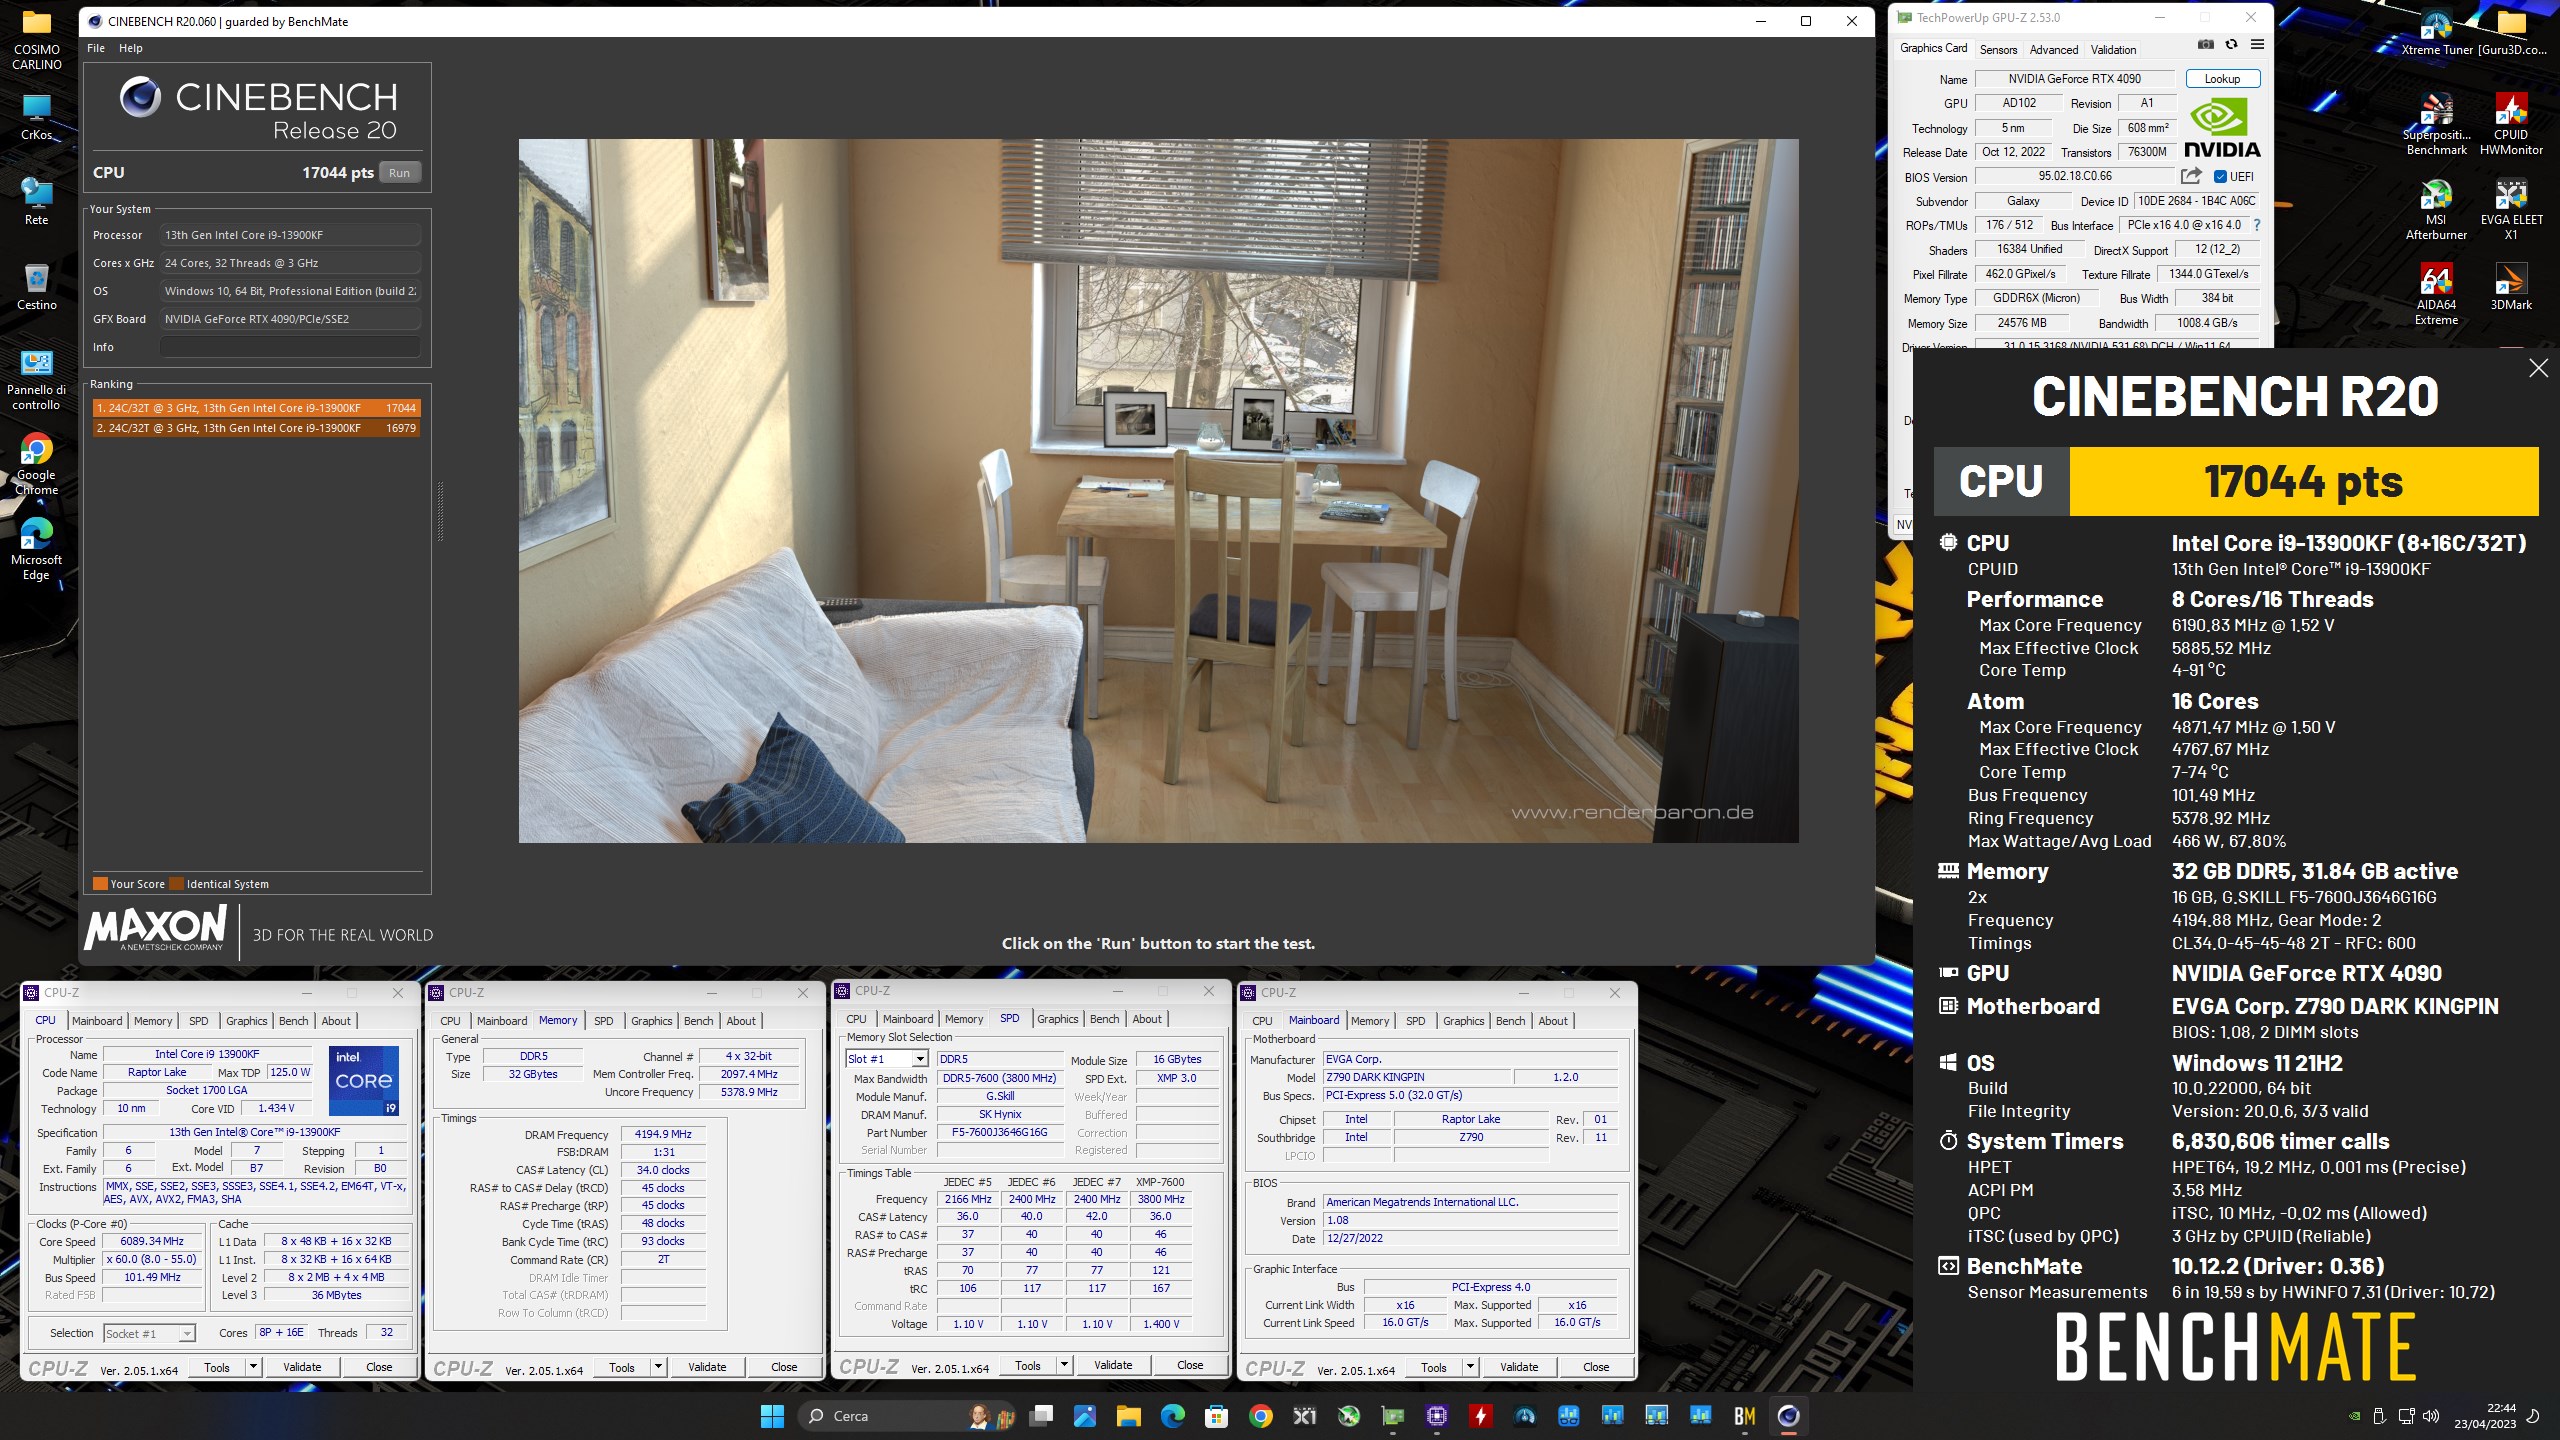Open Google Chrome desktop shortcut
The height and width of the screenshot is (1440, 2560).
click(x=37, y=464)
